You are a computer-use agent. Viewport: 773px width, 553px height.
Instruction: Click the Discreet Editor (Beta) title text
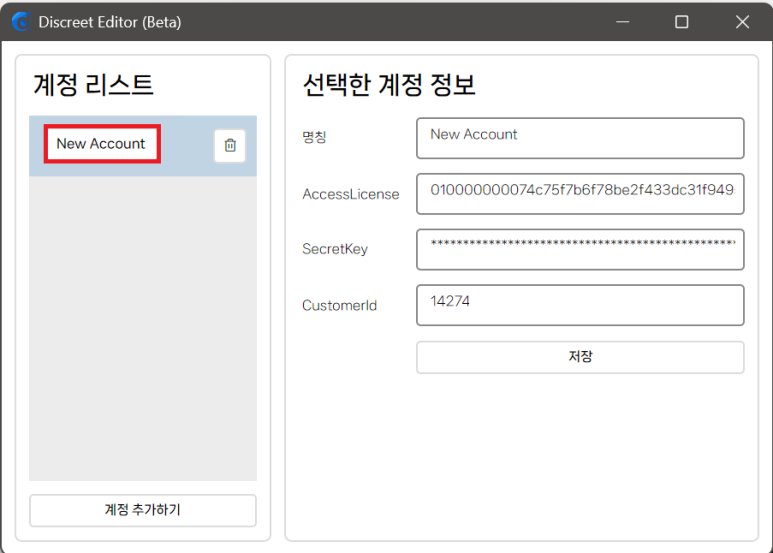click(110, 22)
